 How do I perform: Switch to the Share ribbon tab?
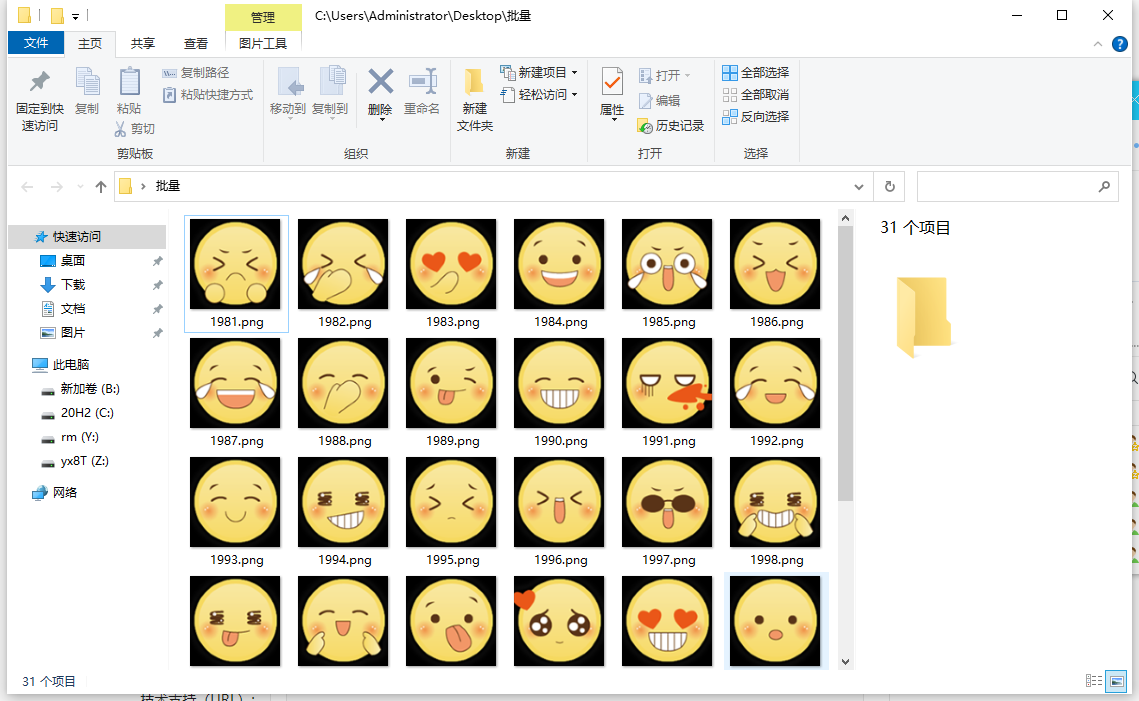[143, 43]
